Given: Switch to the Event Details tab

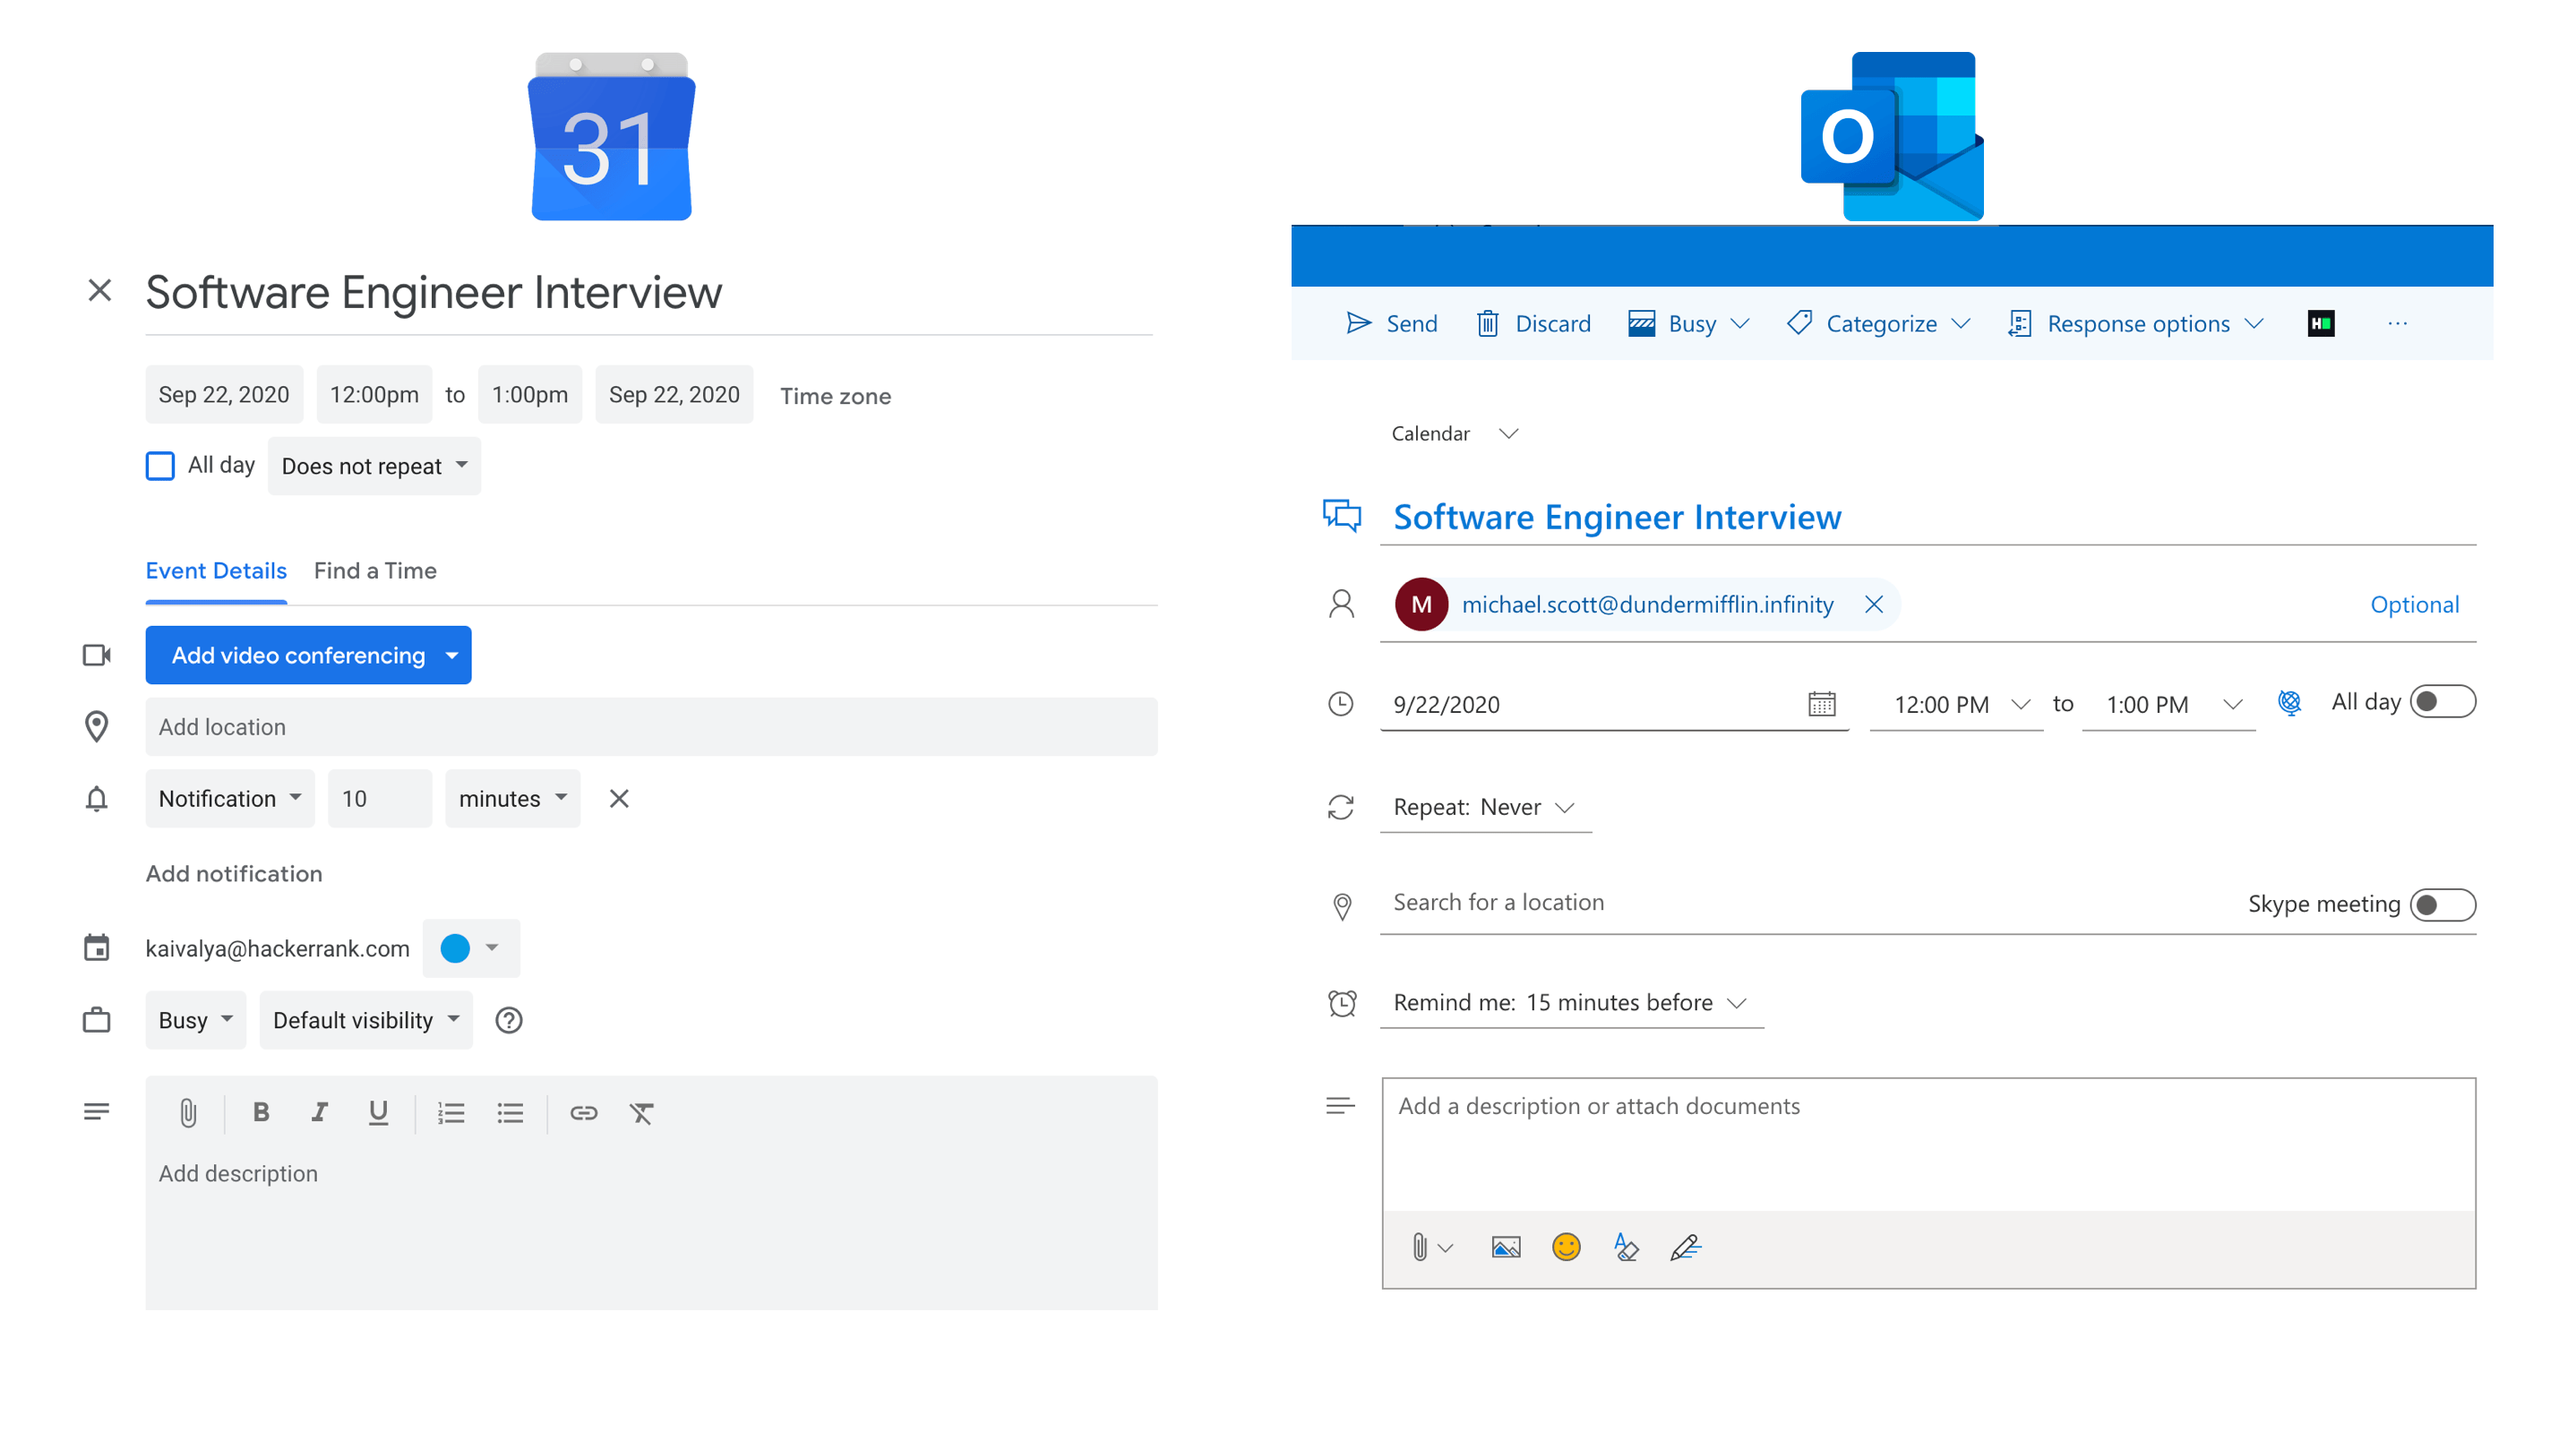Looking at the screenshot, I should coord(216,570).
